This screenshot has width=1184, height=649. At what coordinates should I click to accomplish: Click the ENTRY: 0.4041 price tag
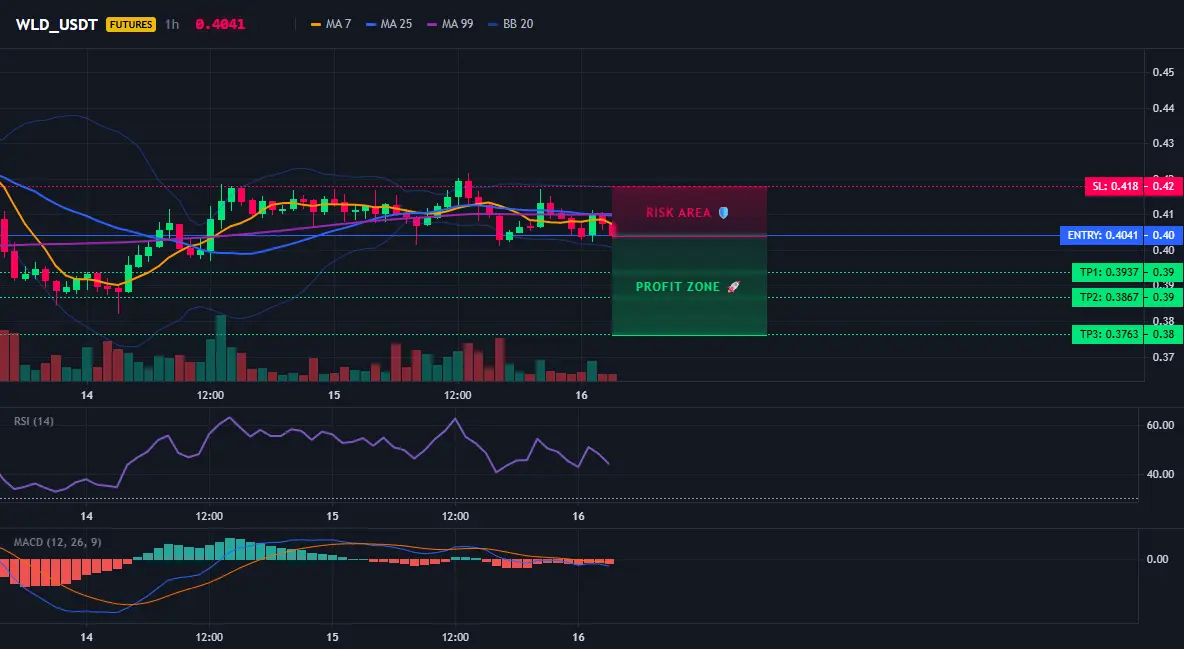pyautogui.click(x=1102, y=236)
